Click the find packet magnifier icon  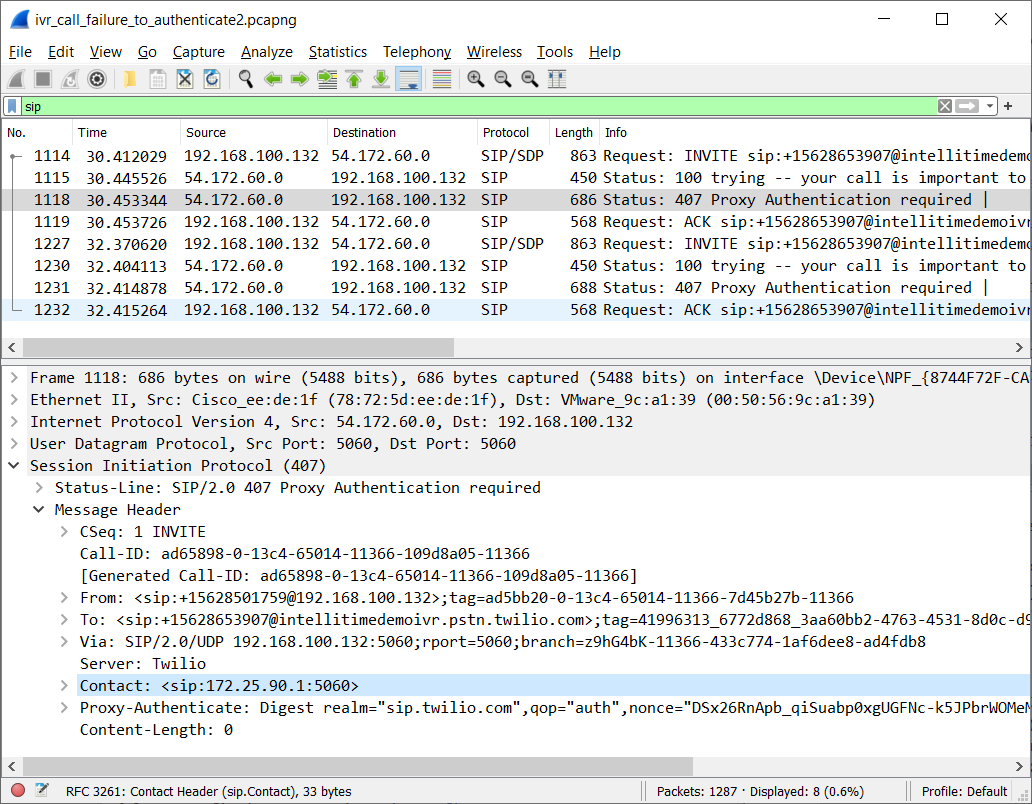click(x=245, y=79)
